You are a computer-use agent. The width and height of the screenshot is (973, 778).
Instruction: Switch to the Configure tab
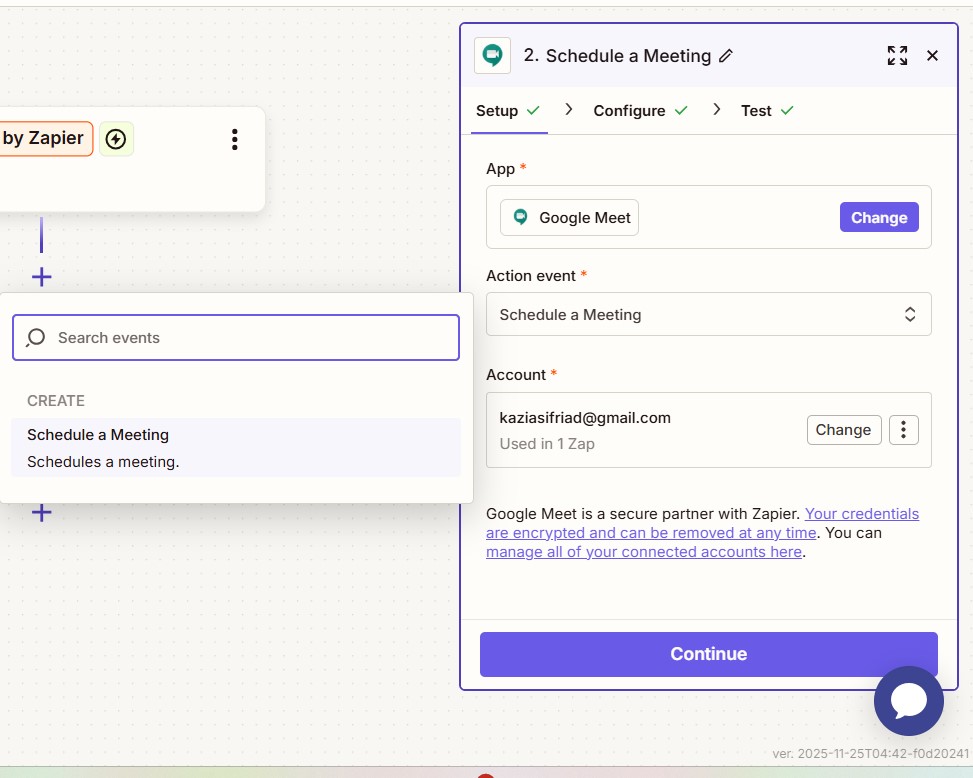tap(629, 111)
